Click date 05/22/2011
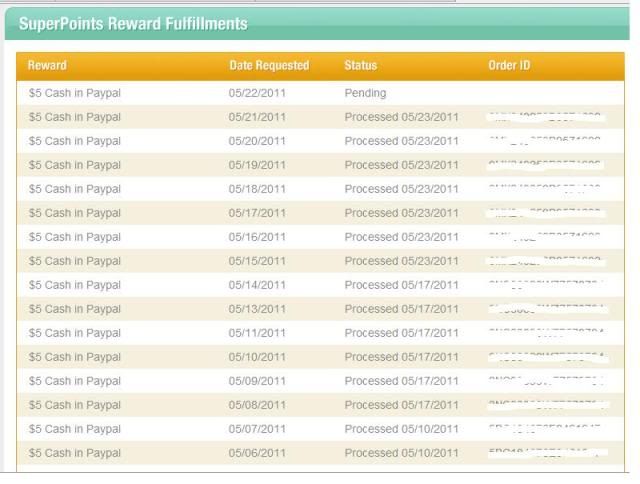640x484 pixels. pos(257,93)
